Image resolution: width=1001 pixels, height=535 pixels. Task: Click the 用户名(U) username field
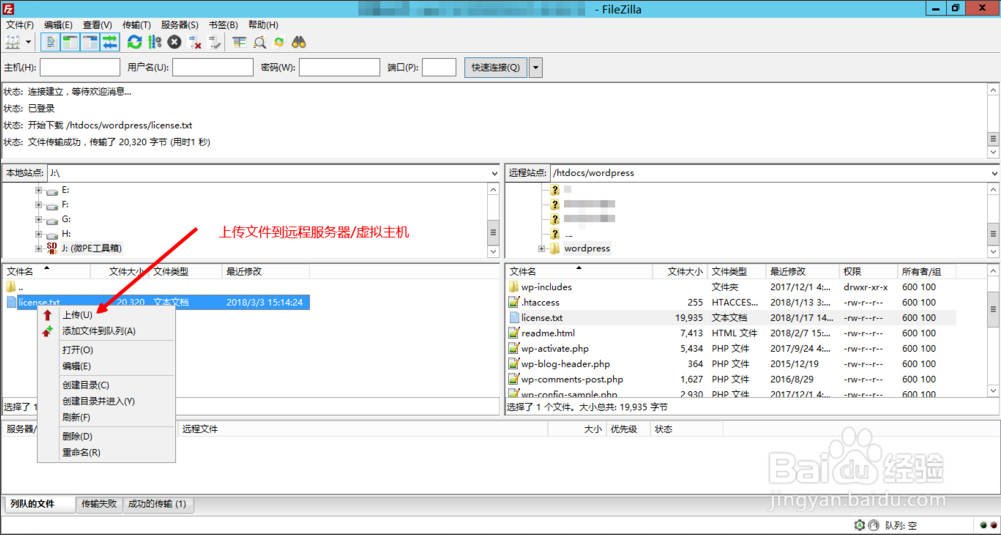pos(213,67)
